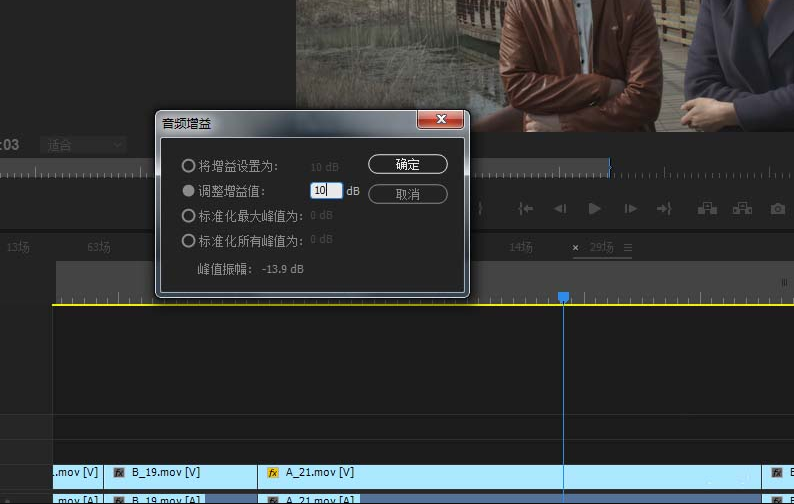Select 标准化所有峰值为 radio option
This screenshot has width=794, height=504.
(x=188, y=241)
